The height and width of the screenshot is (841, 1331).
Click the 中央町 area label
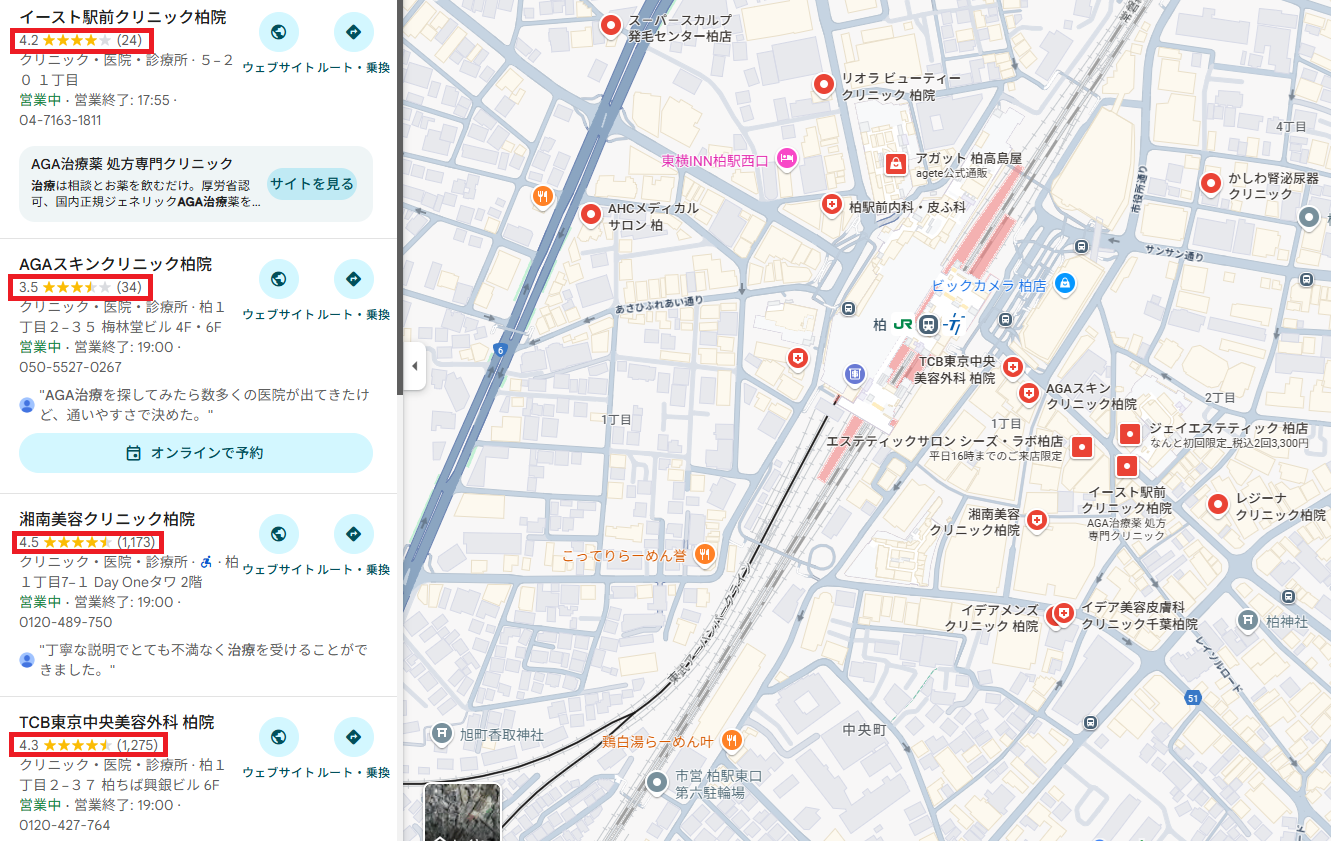tap(865, 729)
